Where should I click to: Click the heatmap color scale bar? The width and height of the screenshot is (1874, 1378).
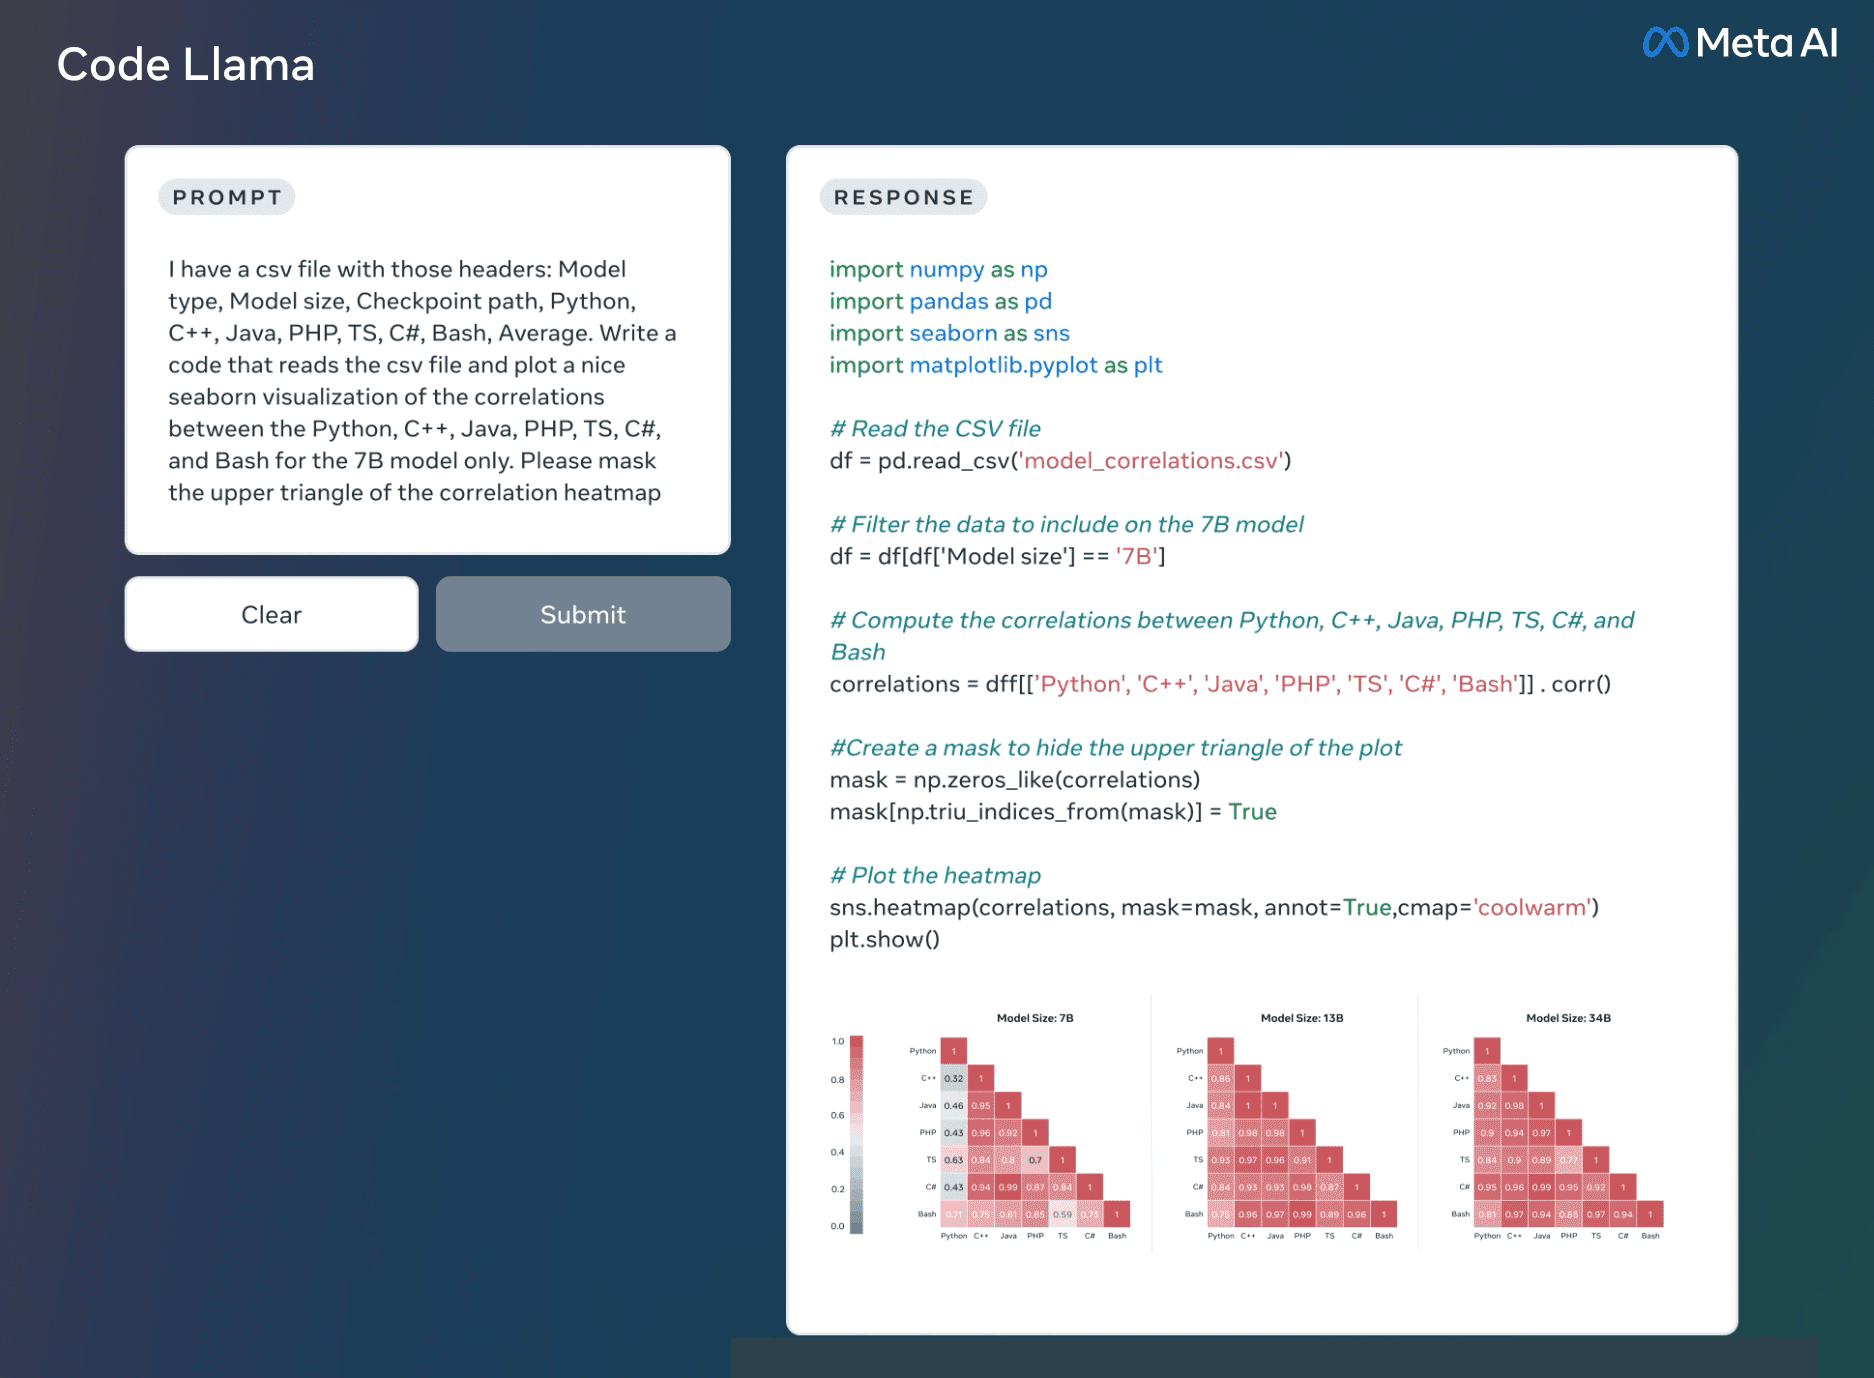pyautogui.click(x=856, y=1134)
